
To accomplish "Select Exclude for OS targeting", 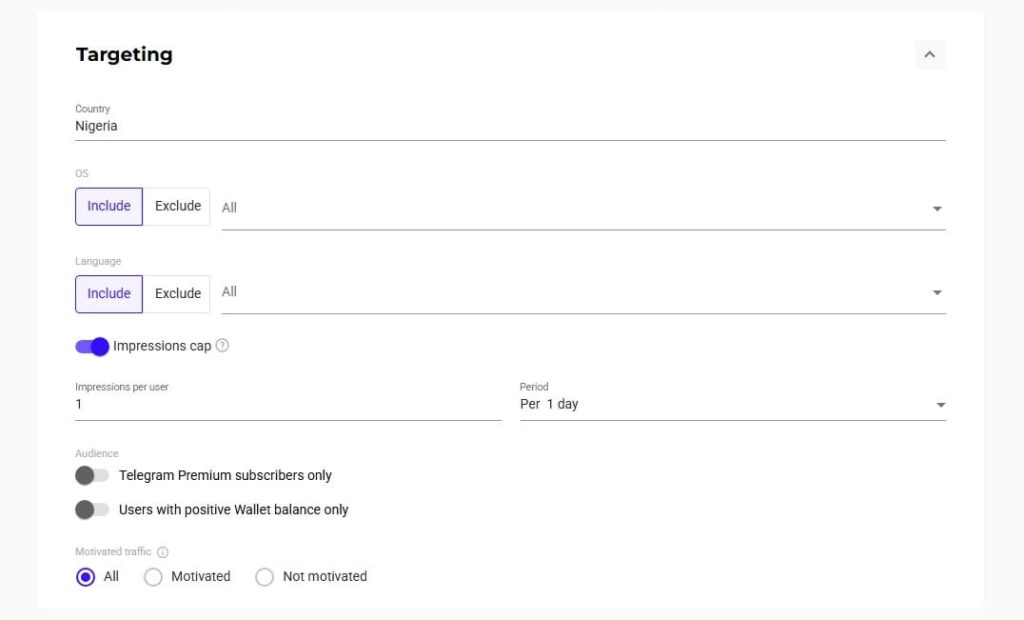I will [177, 206].
